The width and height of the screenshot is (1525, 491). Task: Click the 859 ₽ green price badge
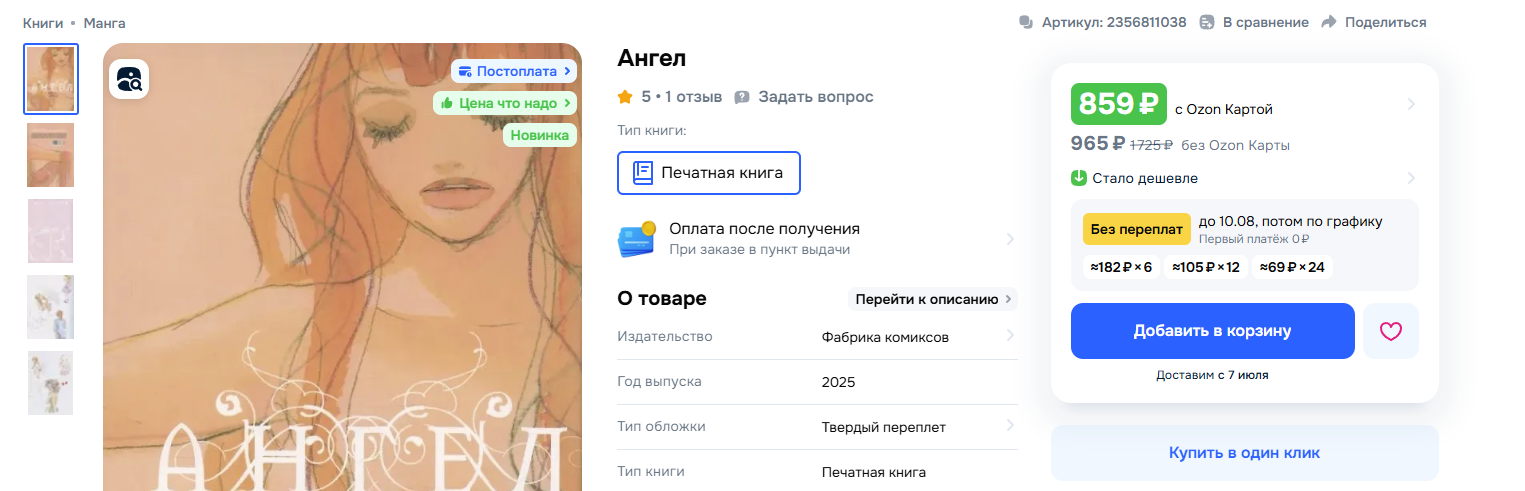coord(1119,104)
